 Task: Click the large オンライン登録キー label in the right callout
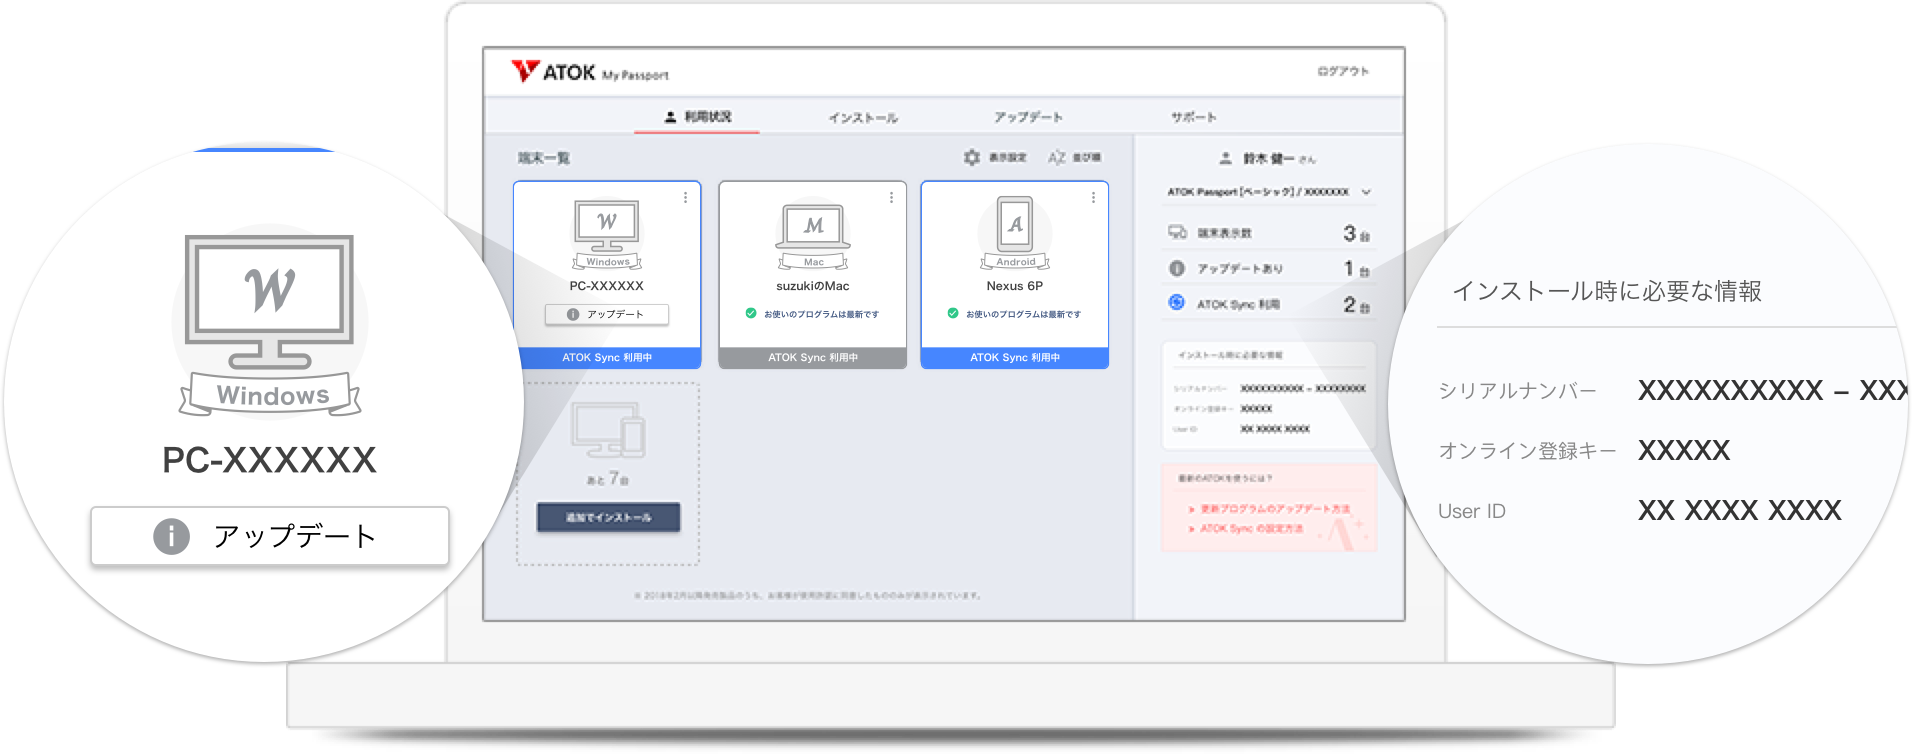[1527, 451]
